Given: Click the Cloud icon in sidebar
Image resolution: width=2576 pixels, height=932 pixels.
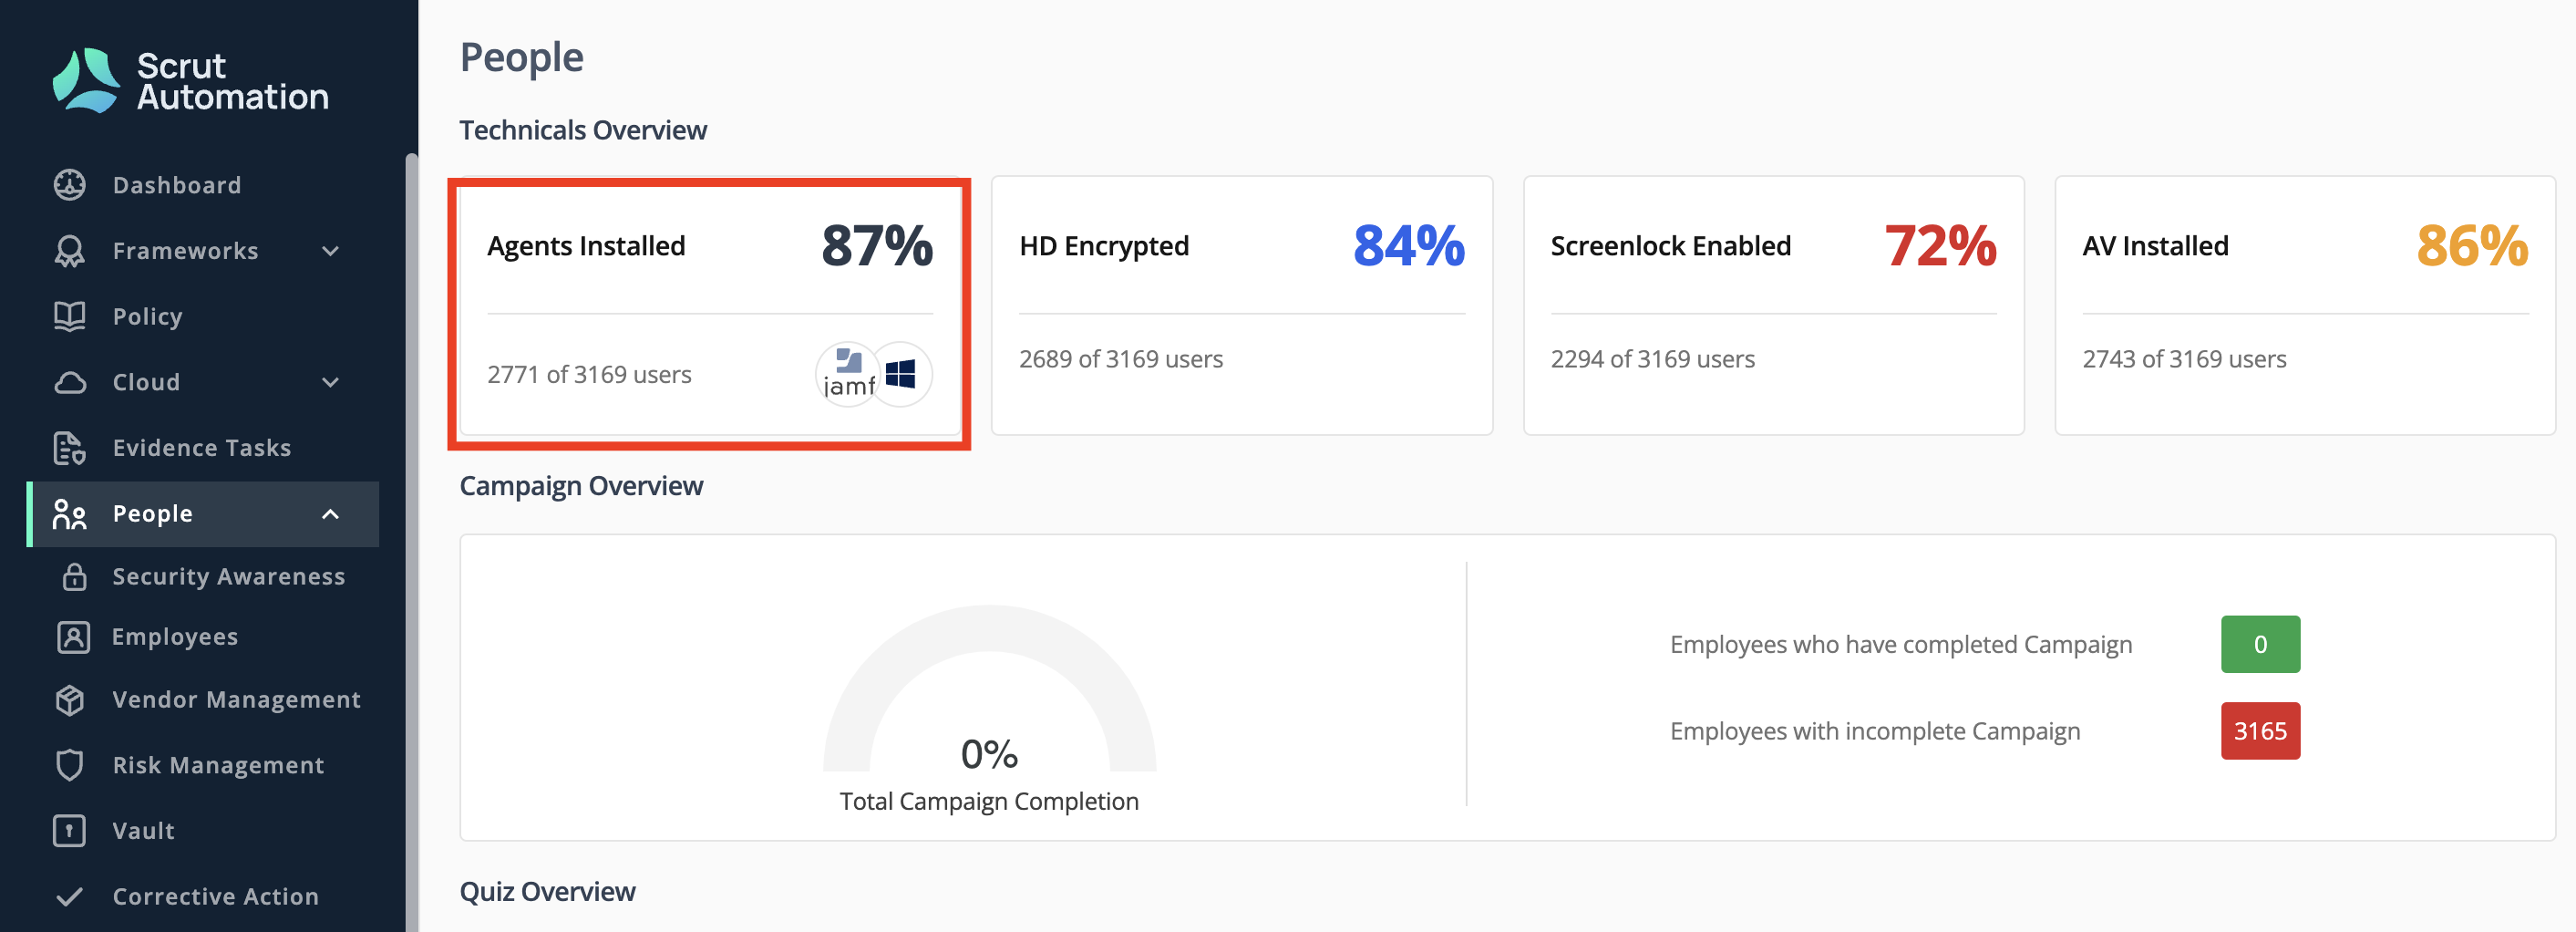Looking at the screenshot, I should coord(69,382).
